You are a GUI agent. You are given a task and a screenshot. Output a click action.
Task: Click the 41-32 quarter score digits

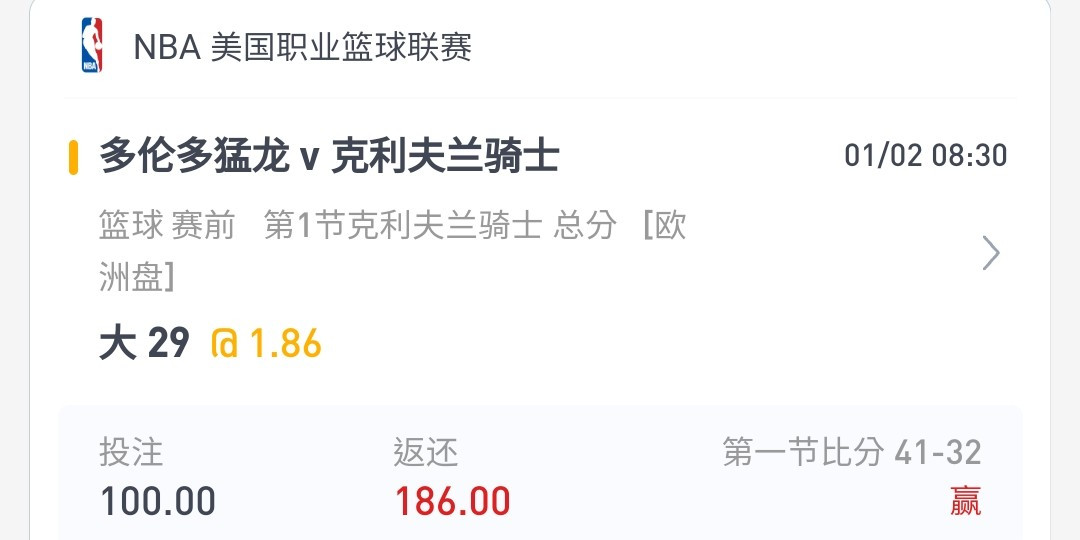[x=937, y=453]
